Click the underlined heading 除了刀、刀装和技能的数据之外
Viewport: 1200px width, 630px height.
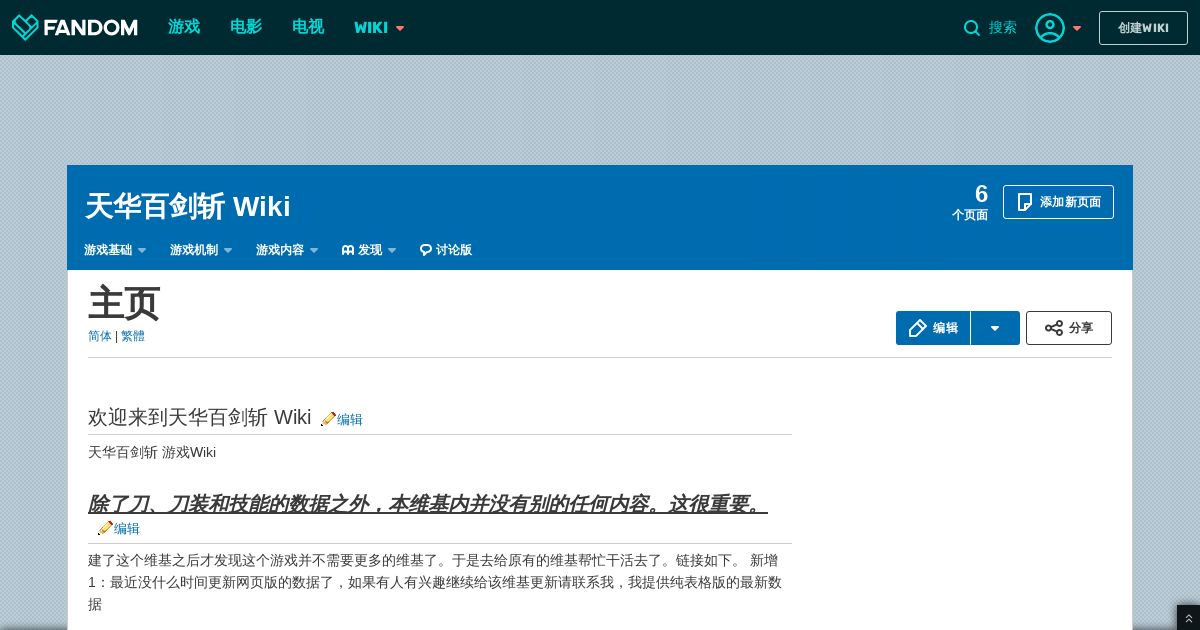tap(428, 504)
